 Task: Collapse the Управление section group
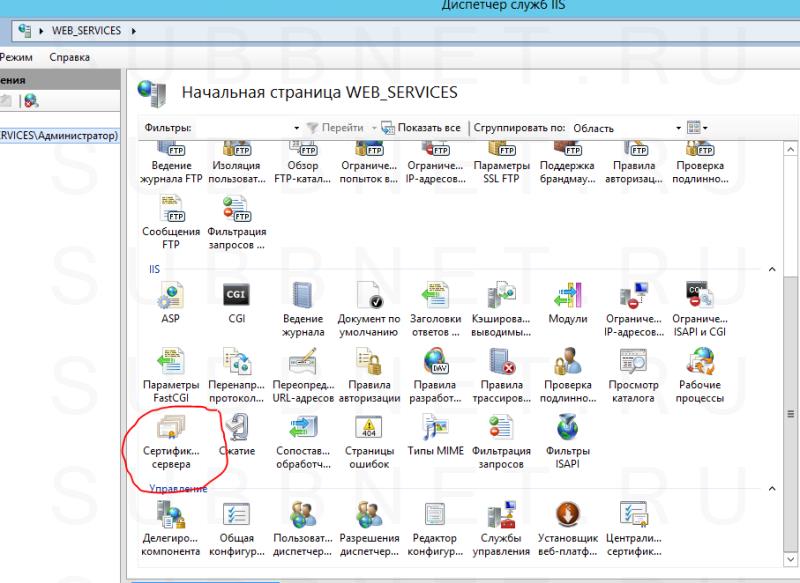[770, 489]
